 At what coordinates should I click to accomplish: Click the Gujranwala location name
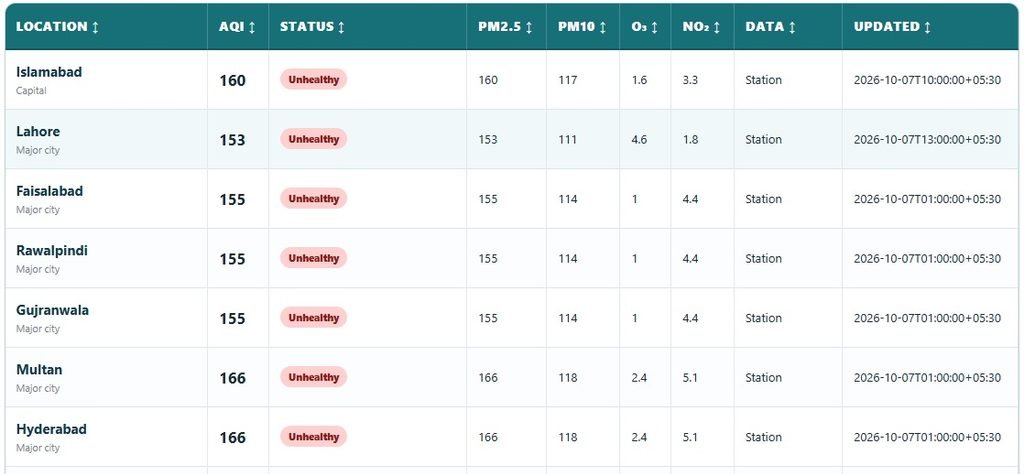[52, 309]
